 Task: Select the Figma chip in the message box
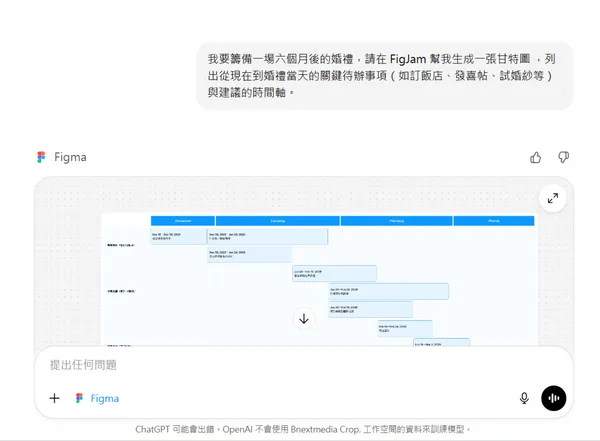click(x=96, y=398)
